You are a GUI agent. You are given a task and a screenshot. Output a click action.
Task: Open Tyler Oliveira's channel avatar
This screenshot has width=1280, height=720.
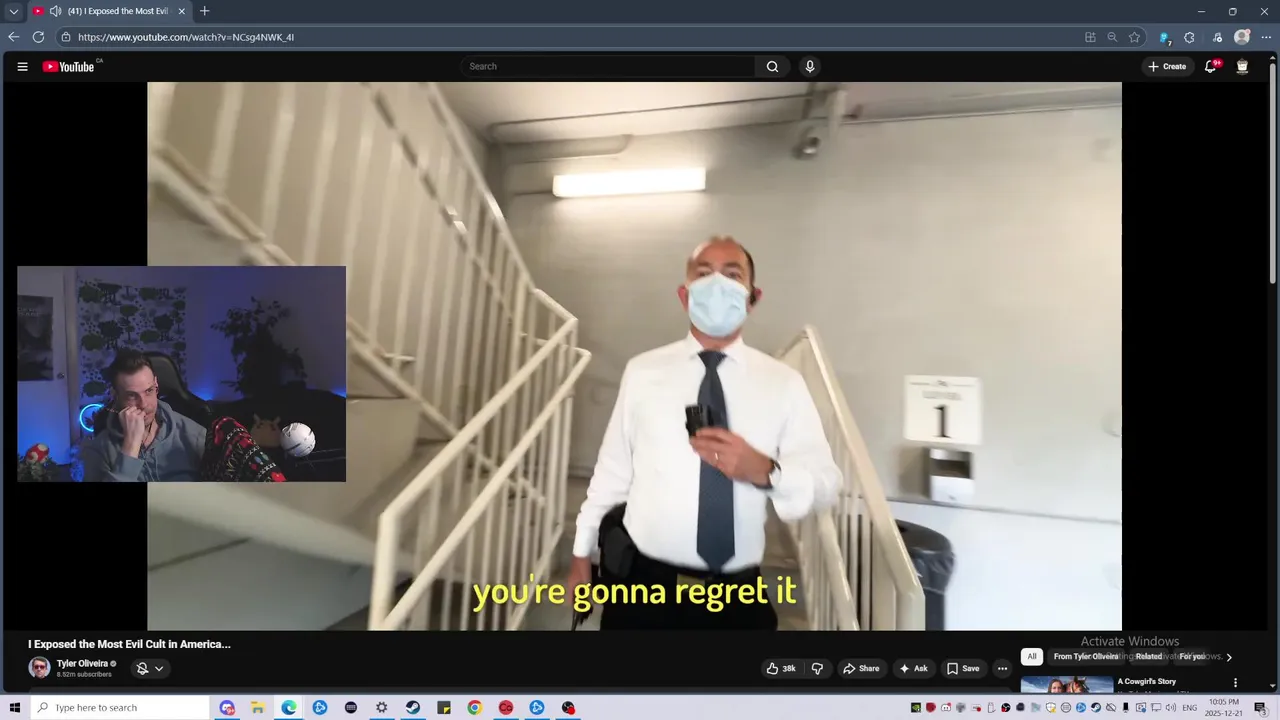click(39, 668)
